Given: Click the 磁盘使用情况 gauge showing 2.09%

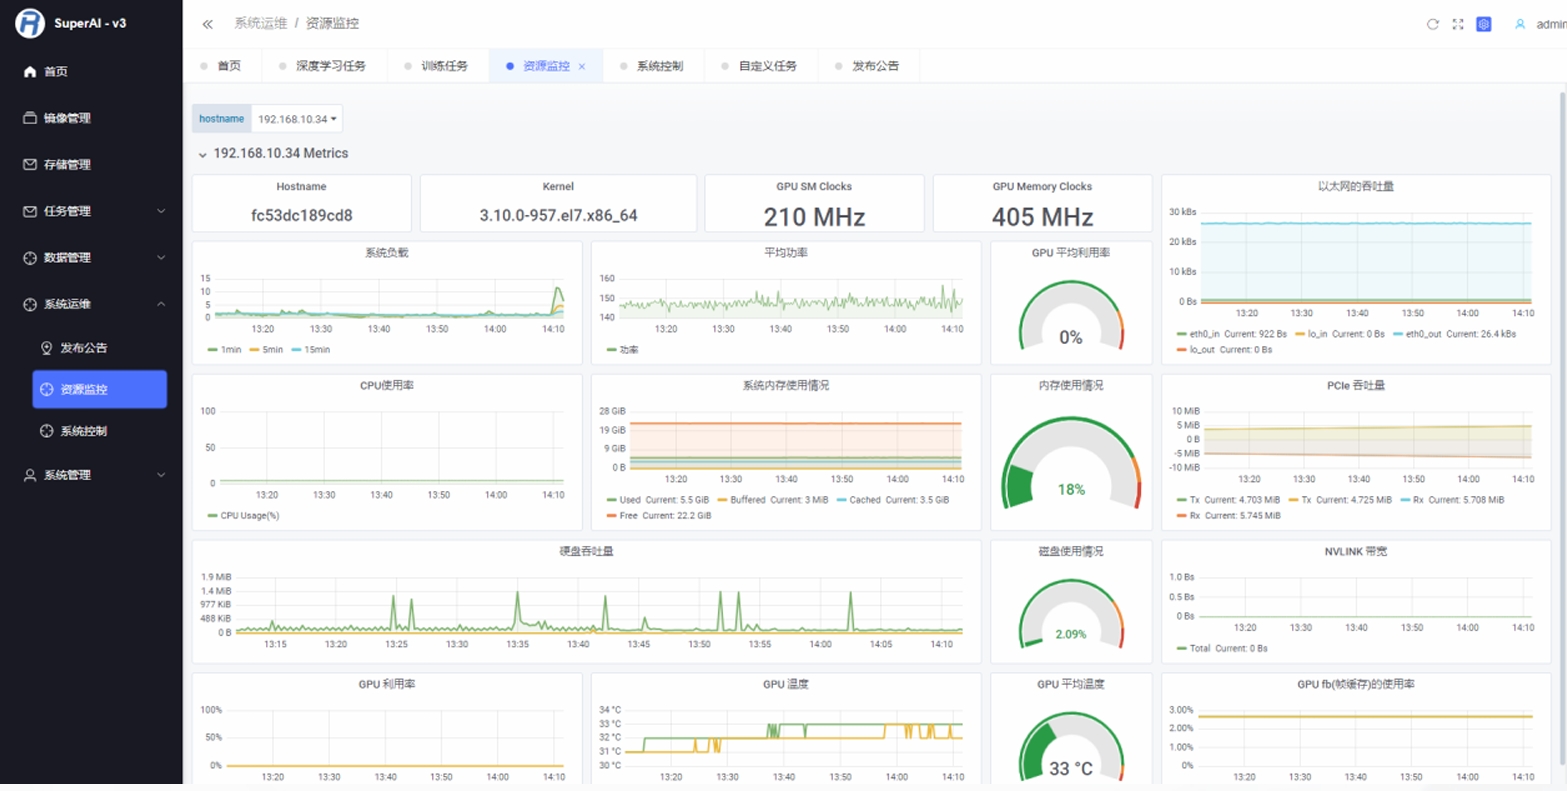Looking at the screenshot, I should [1071, 612].
